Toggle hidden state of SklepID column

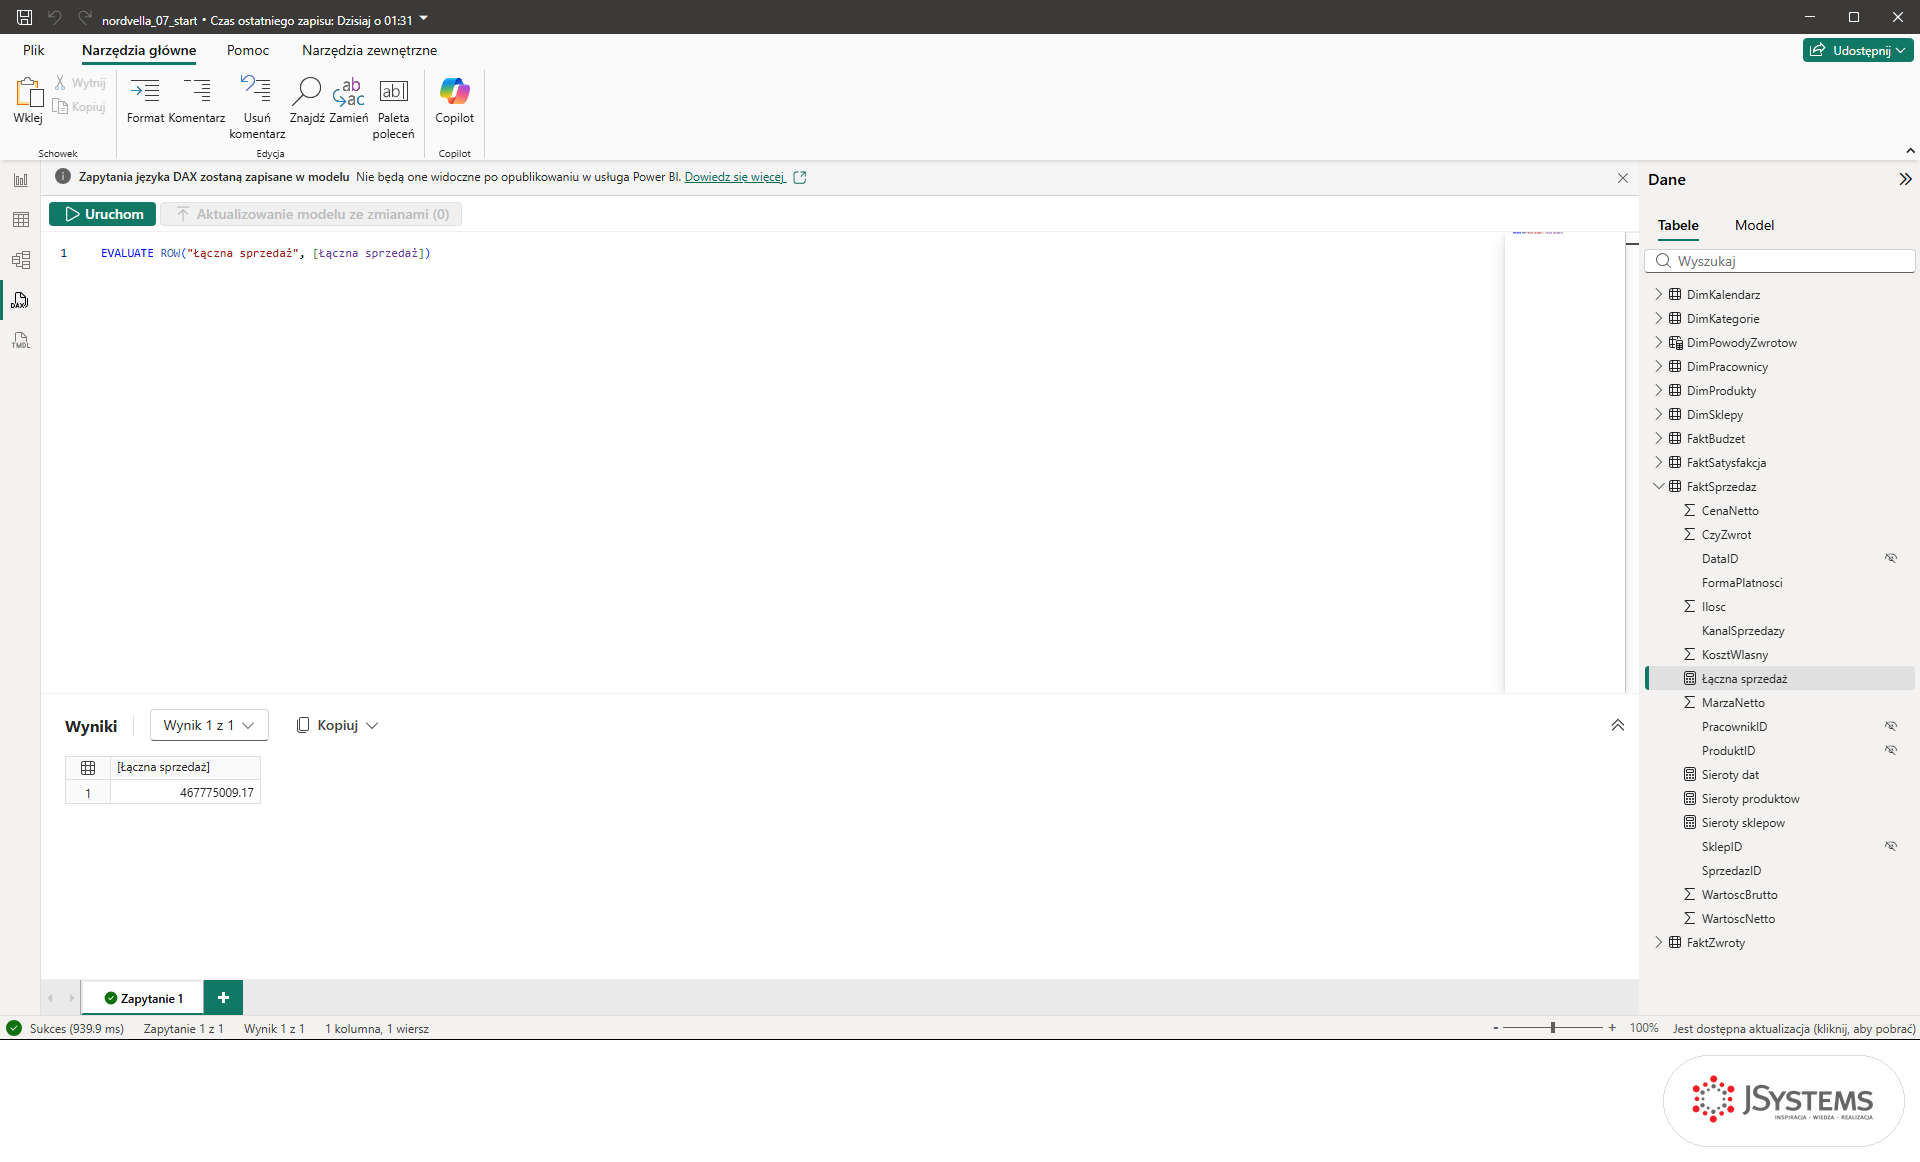1891,846
